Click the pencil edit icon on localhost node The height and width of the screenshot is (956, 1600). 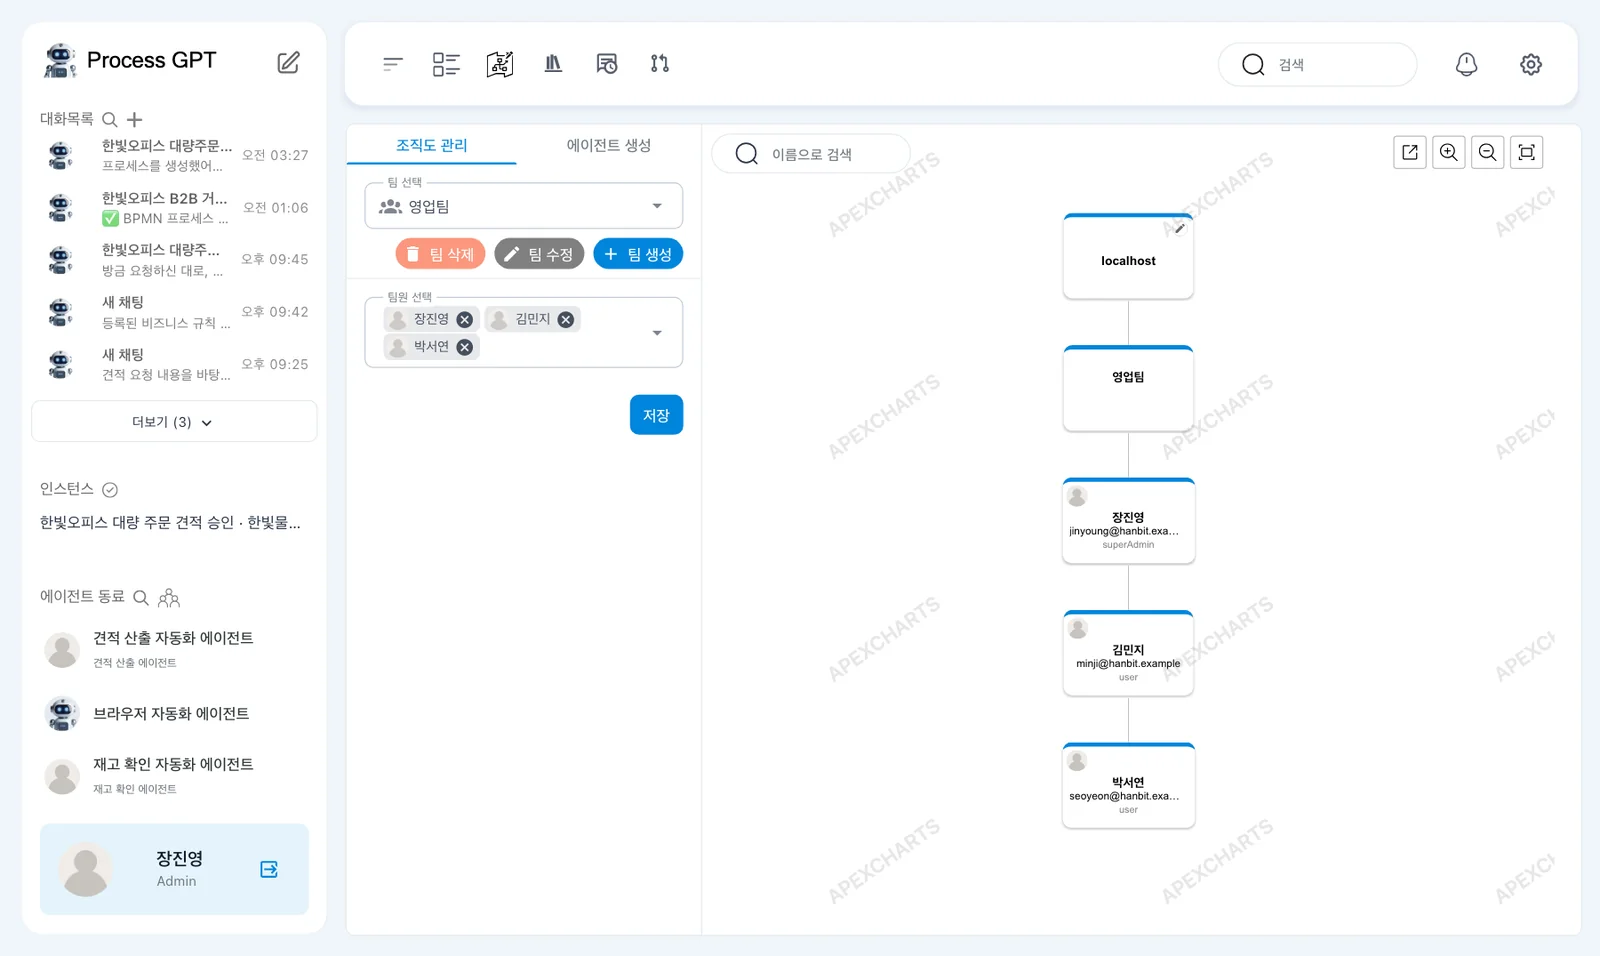(x=1180, y=228)
